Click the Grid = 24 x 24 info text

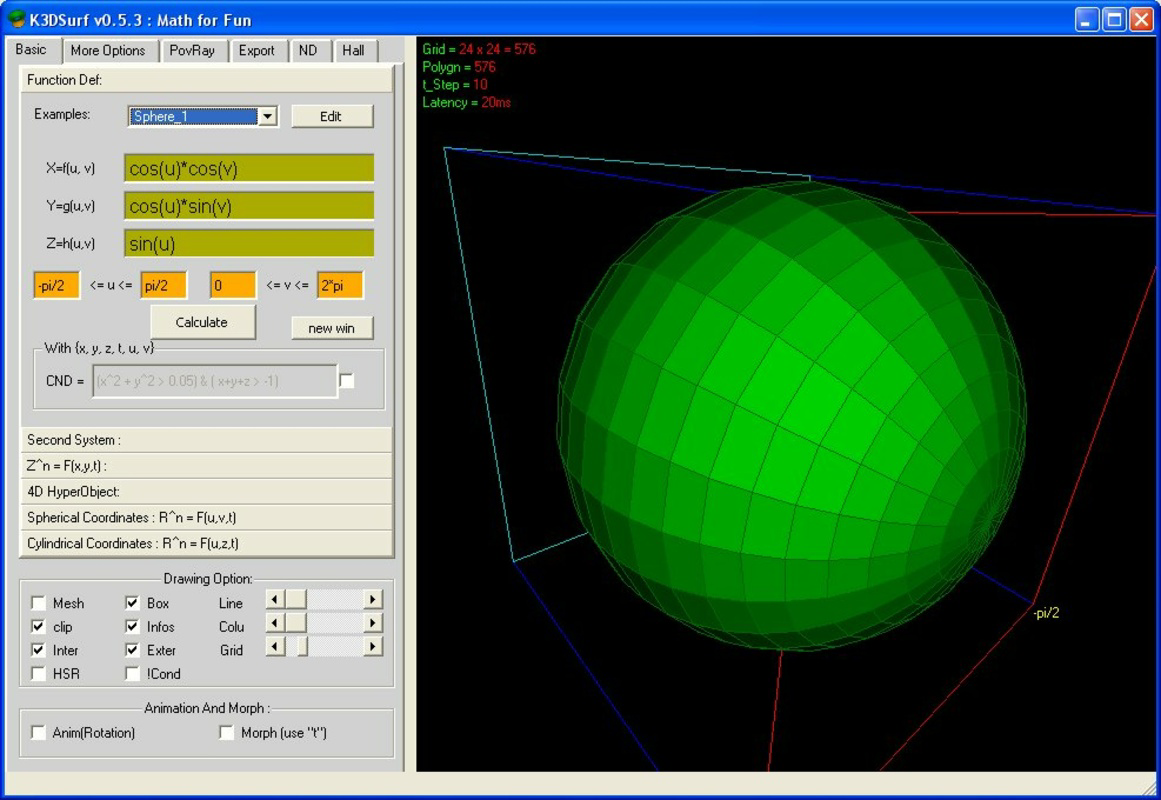click(x=479, y=49)
